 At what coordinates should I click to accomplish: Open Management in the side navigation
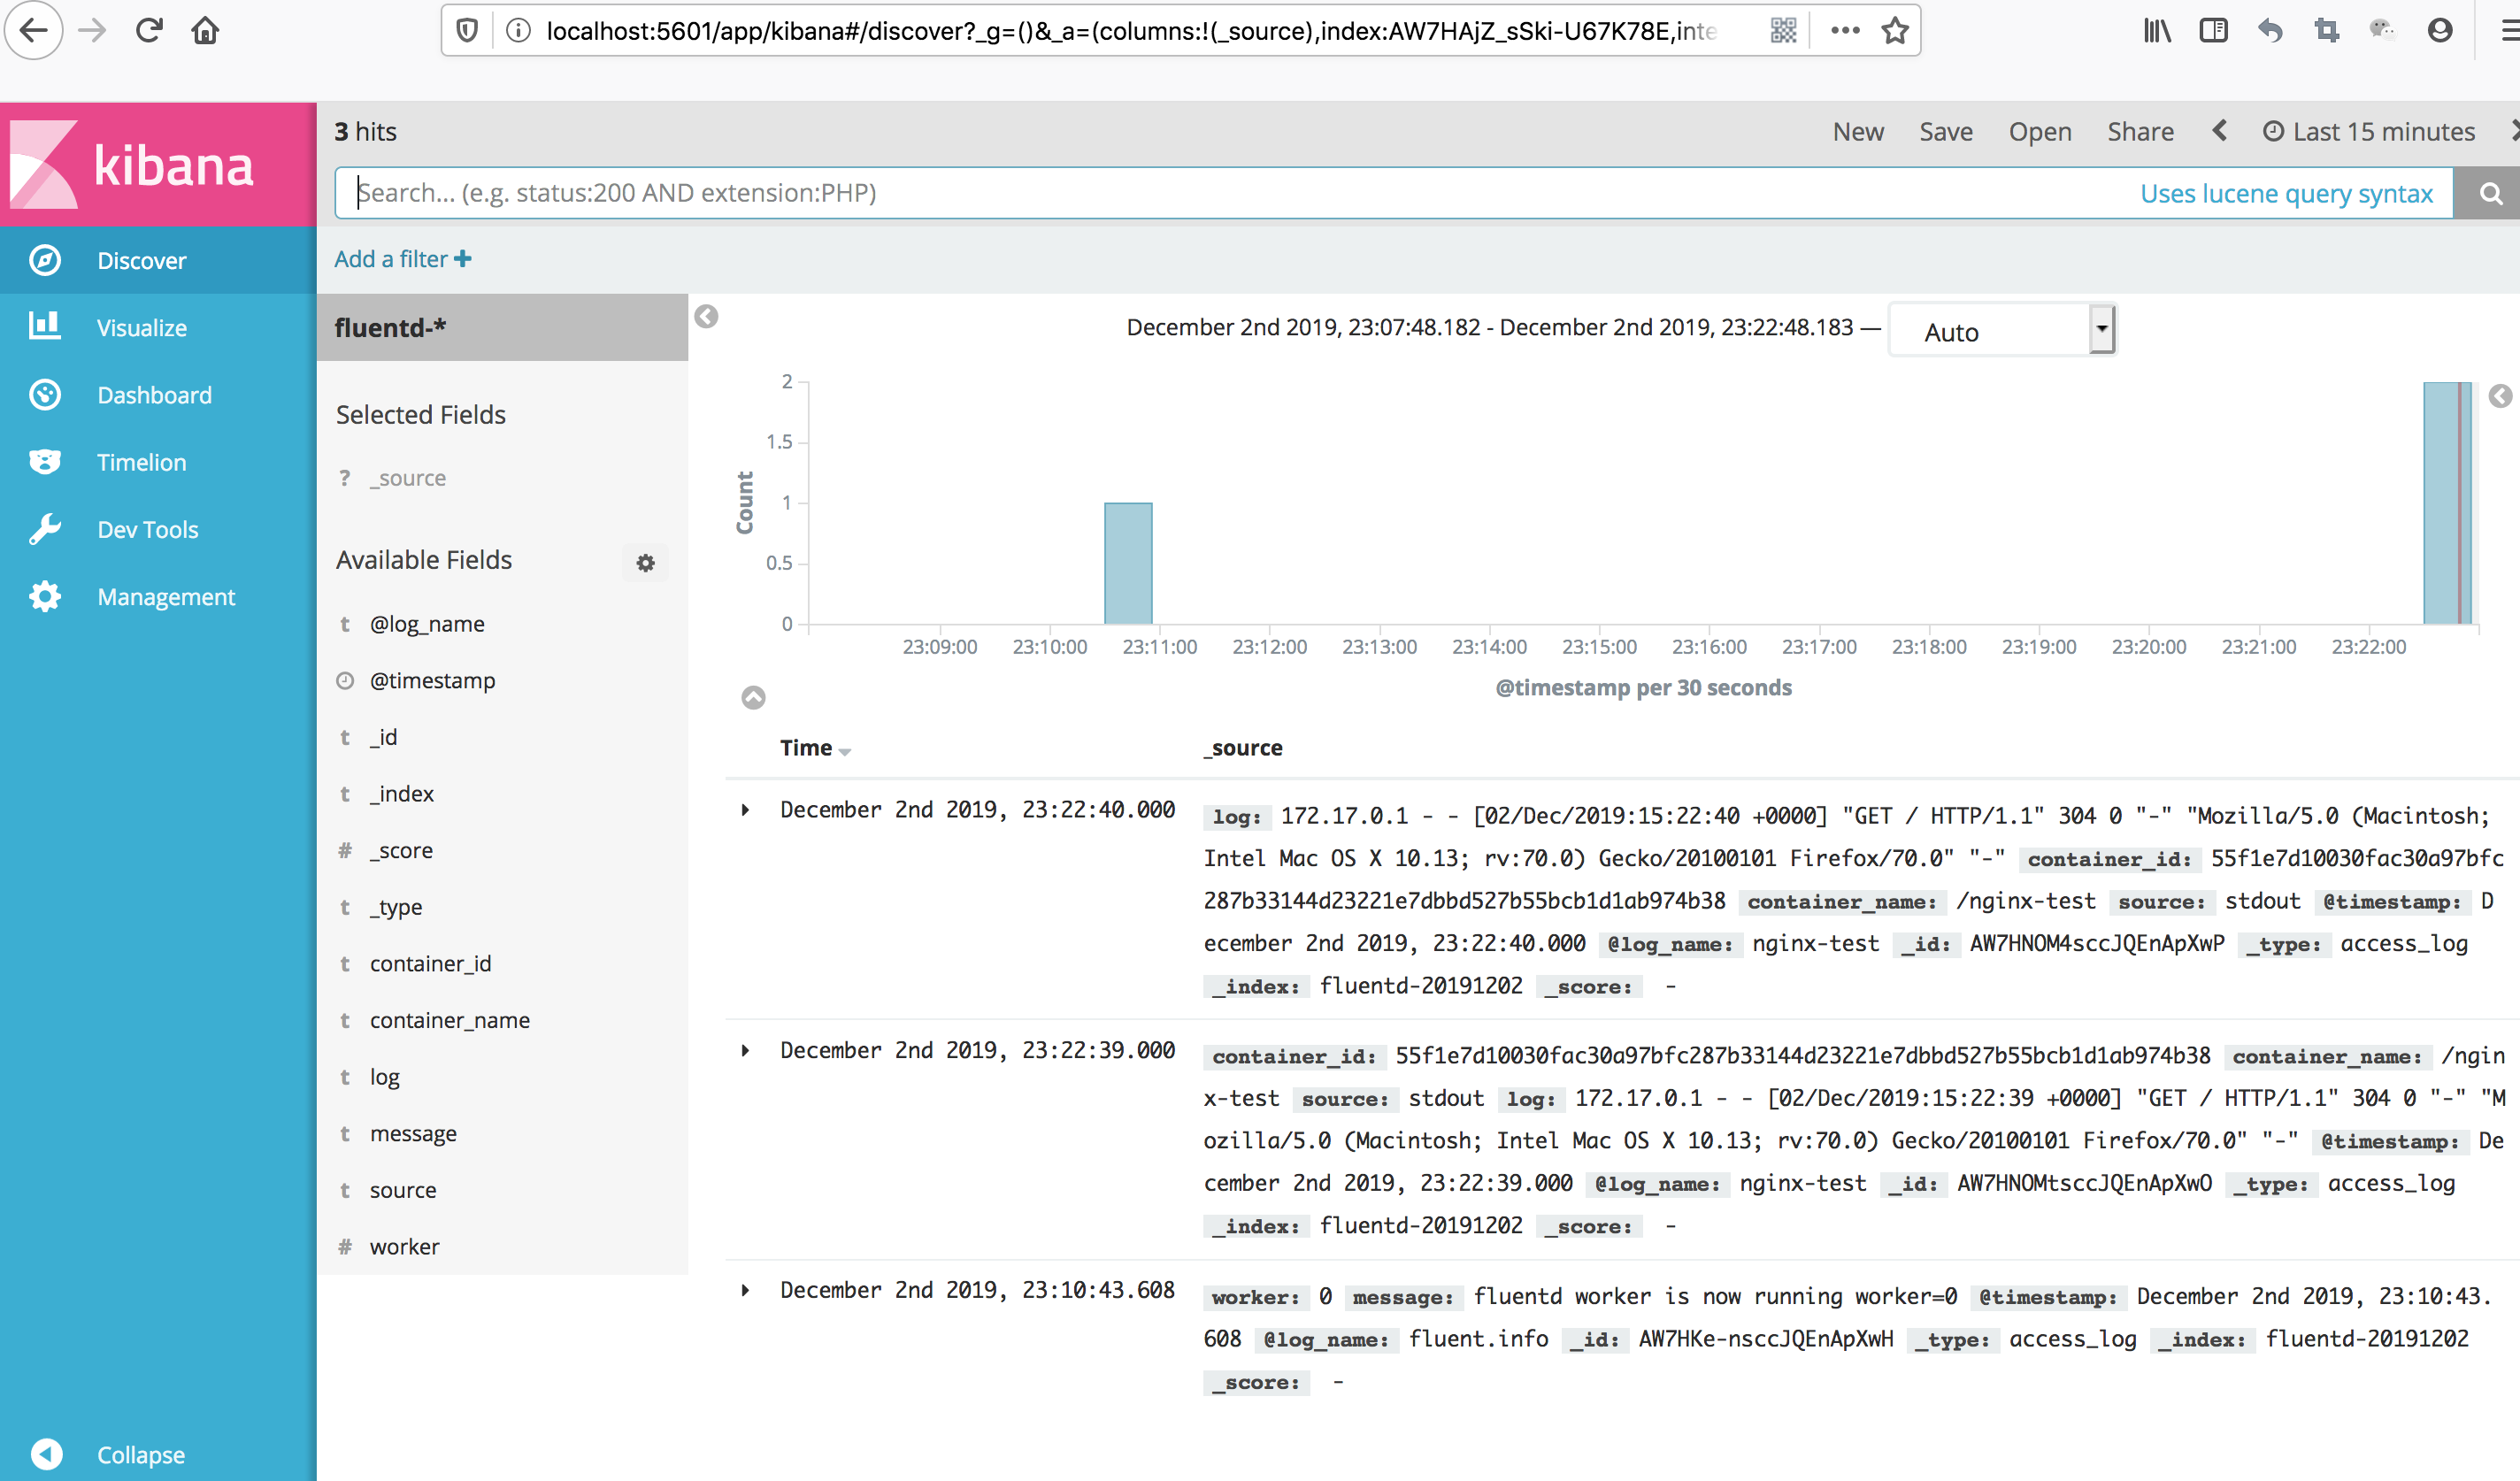point(158,596)
